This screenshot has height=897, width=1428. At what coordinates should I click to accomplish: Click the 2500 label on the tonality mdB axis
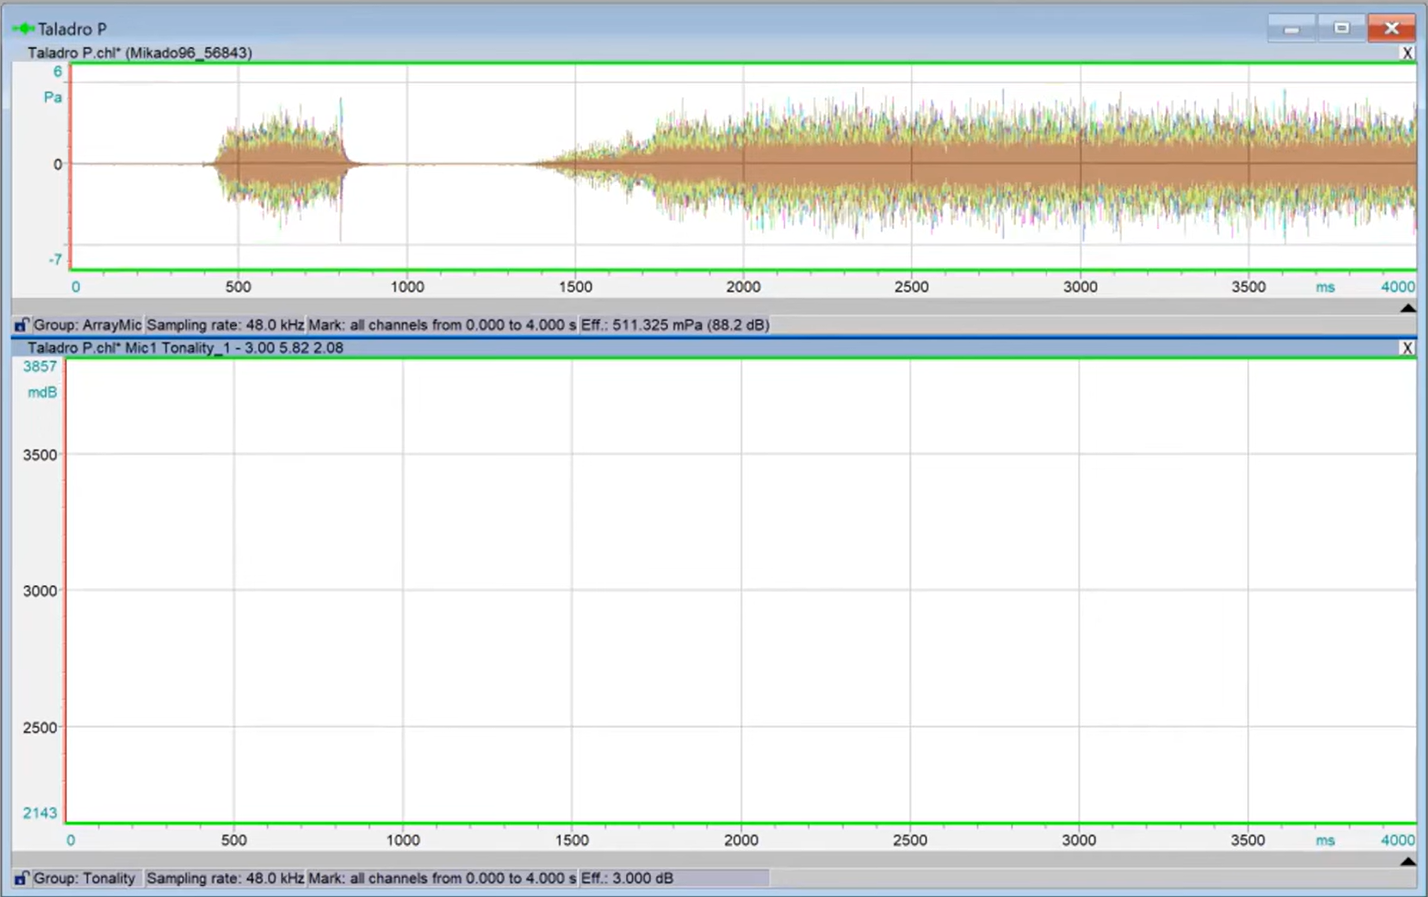pyautogui.click(x=40, y=728)
